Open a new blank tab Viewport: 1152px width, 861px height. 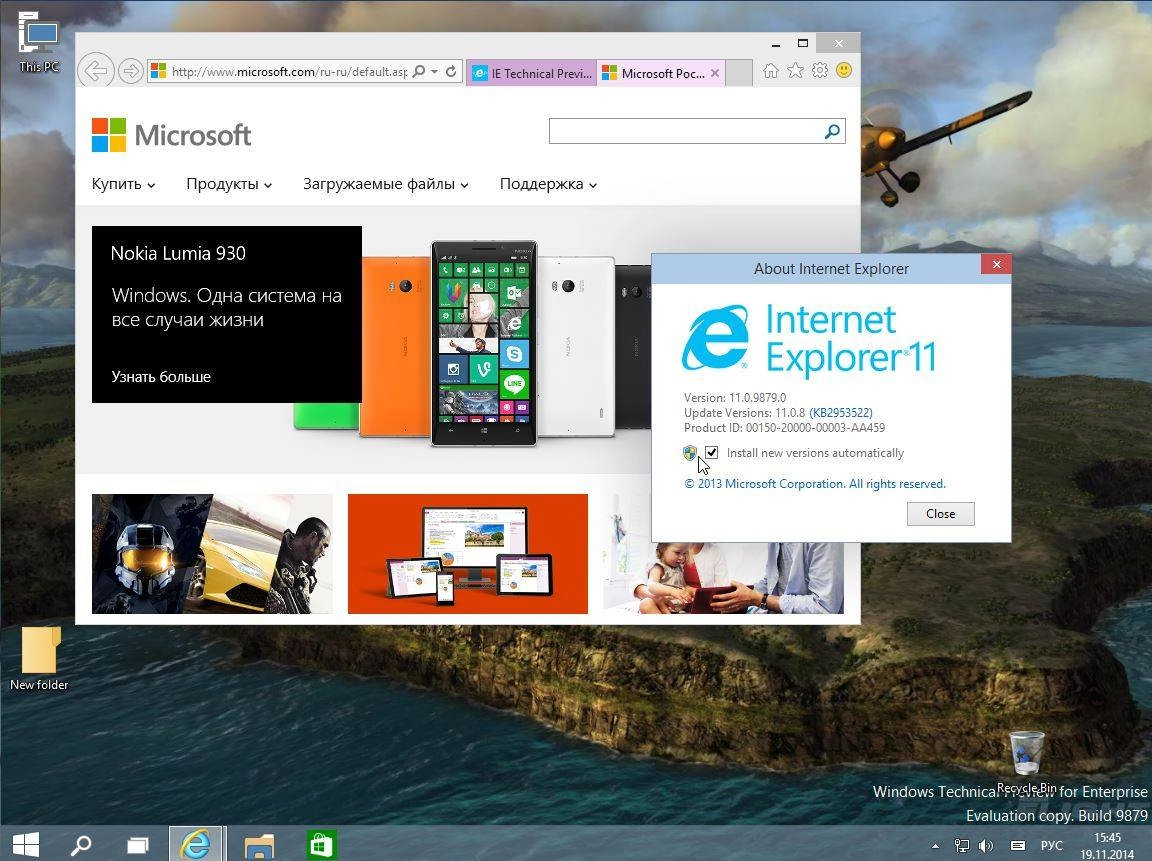tap(738, 73)
